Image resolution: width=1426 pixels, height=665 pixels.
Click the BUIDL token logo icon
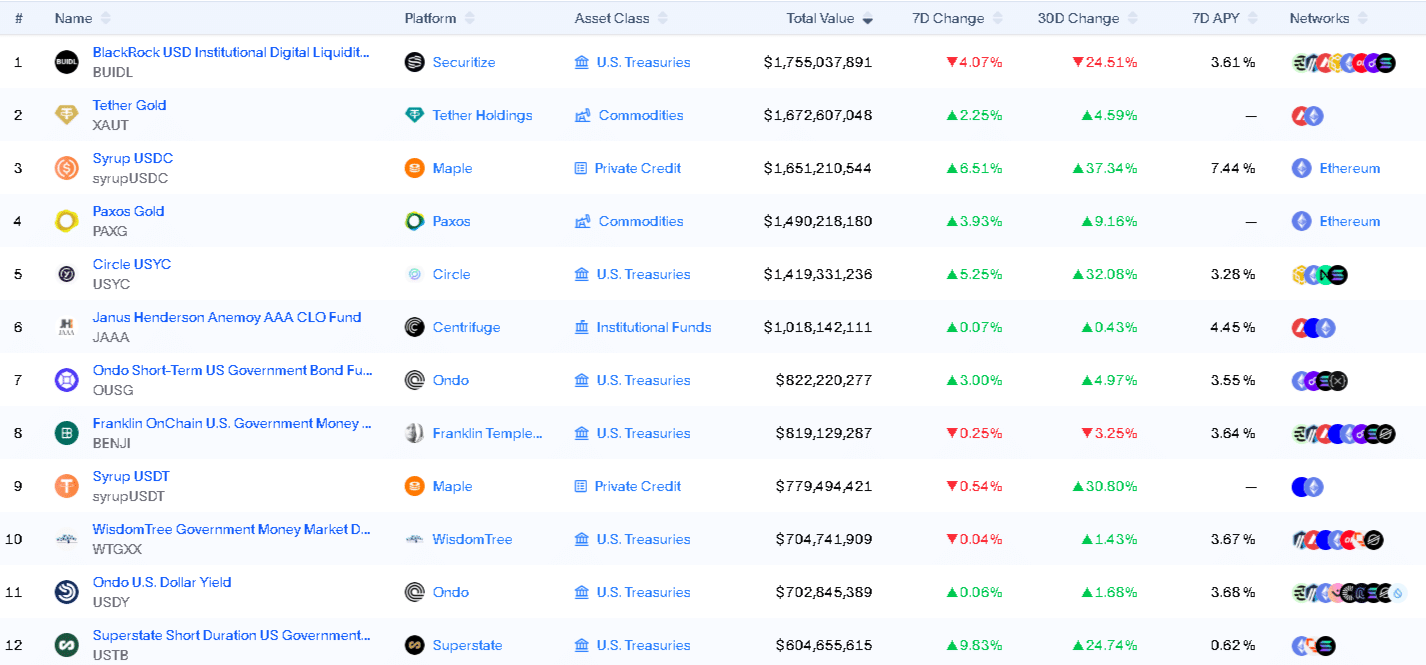pyautogui.click(x=67, y=62)
